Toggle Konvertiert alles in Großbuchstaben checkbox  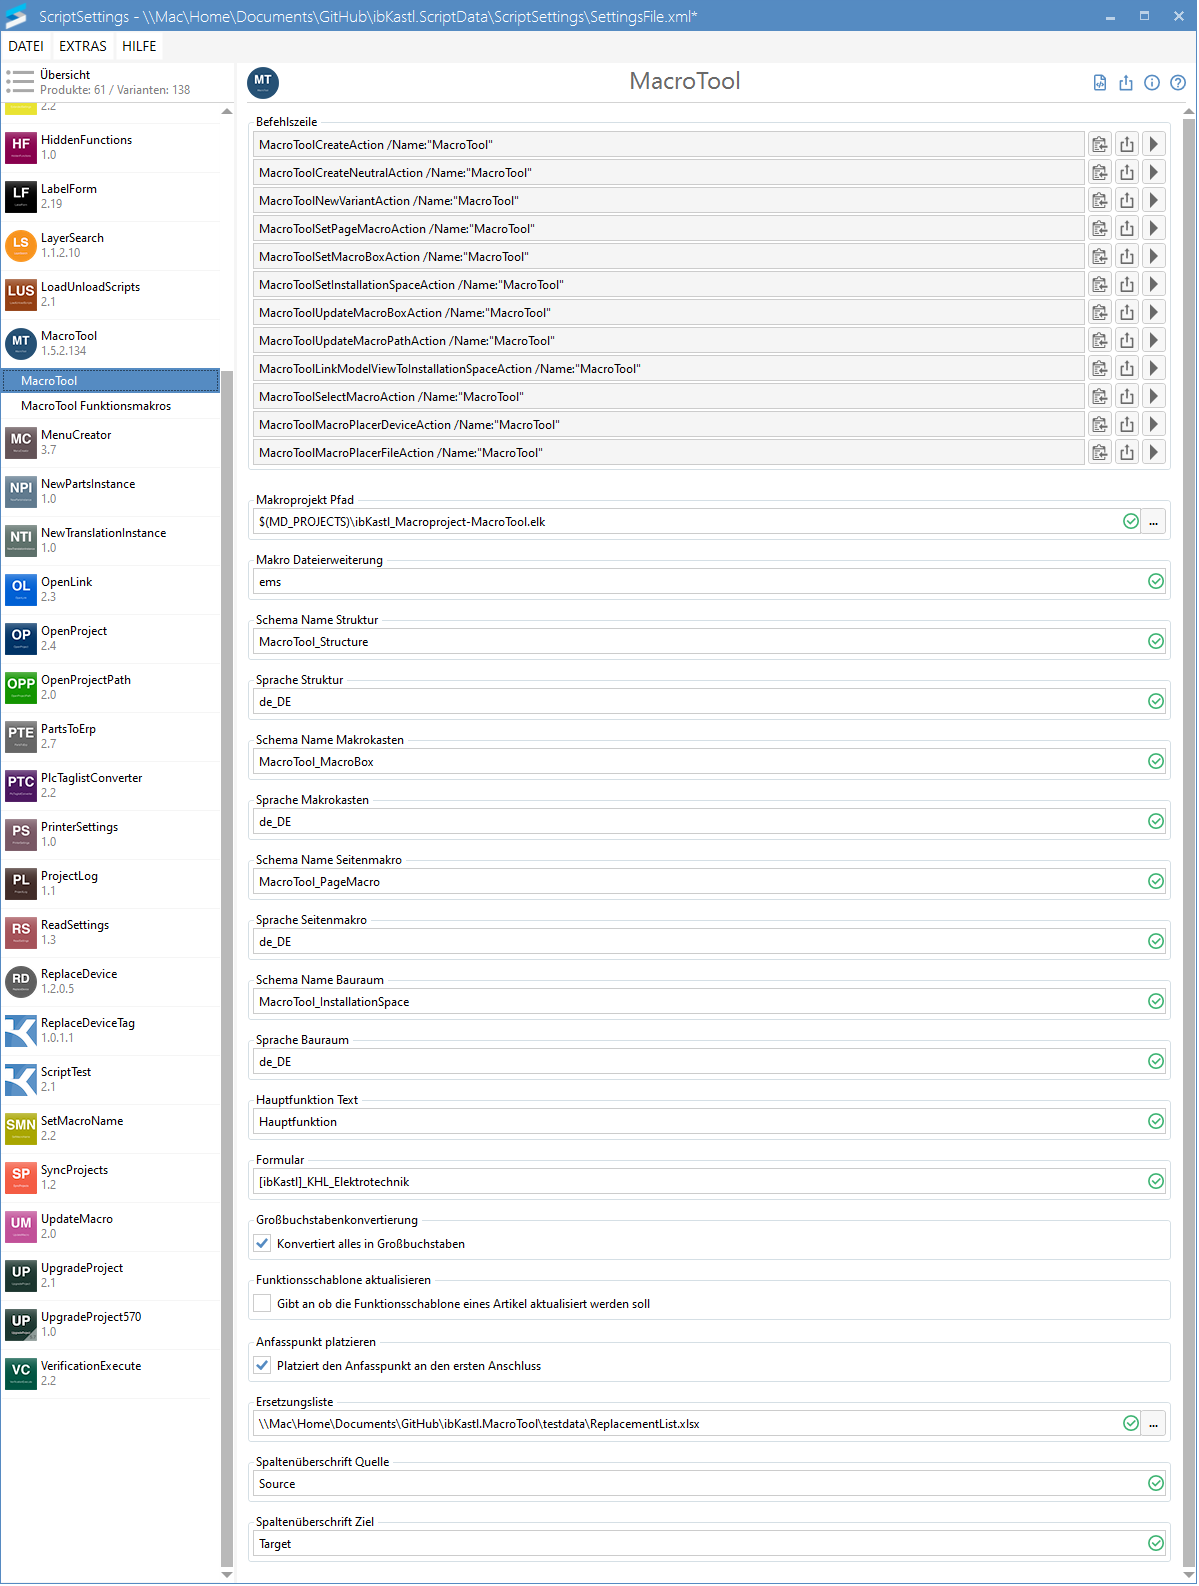[x=262, y=1244]
